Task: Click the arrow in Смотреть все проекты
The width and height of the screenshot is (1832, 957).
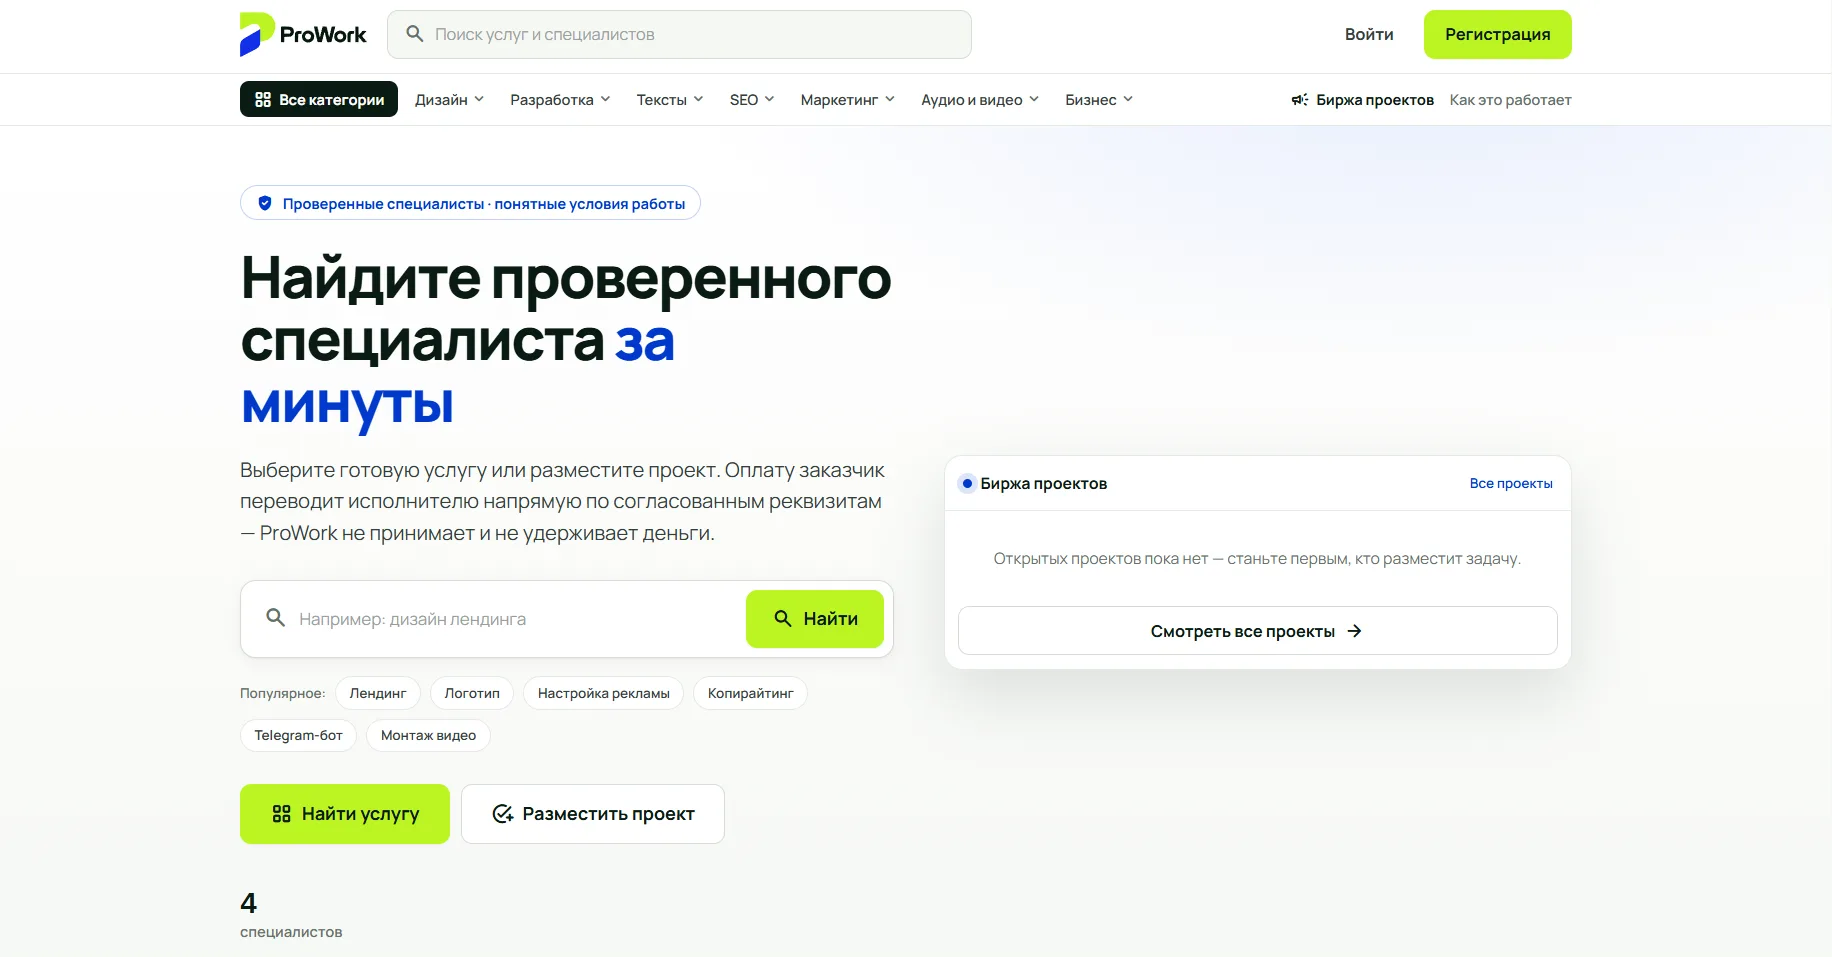Action: point(1354,631)
